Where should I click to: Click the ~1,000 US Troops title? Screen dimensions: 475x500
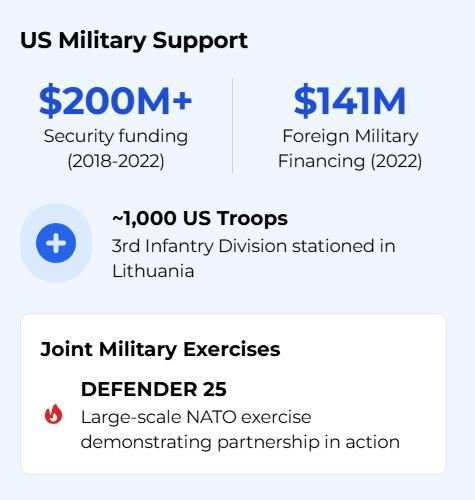[200, 218]
